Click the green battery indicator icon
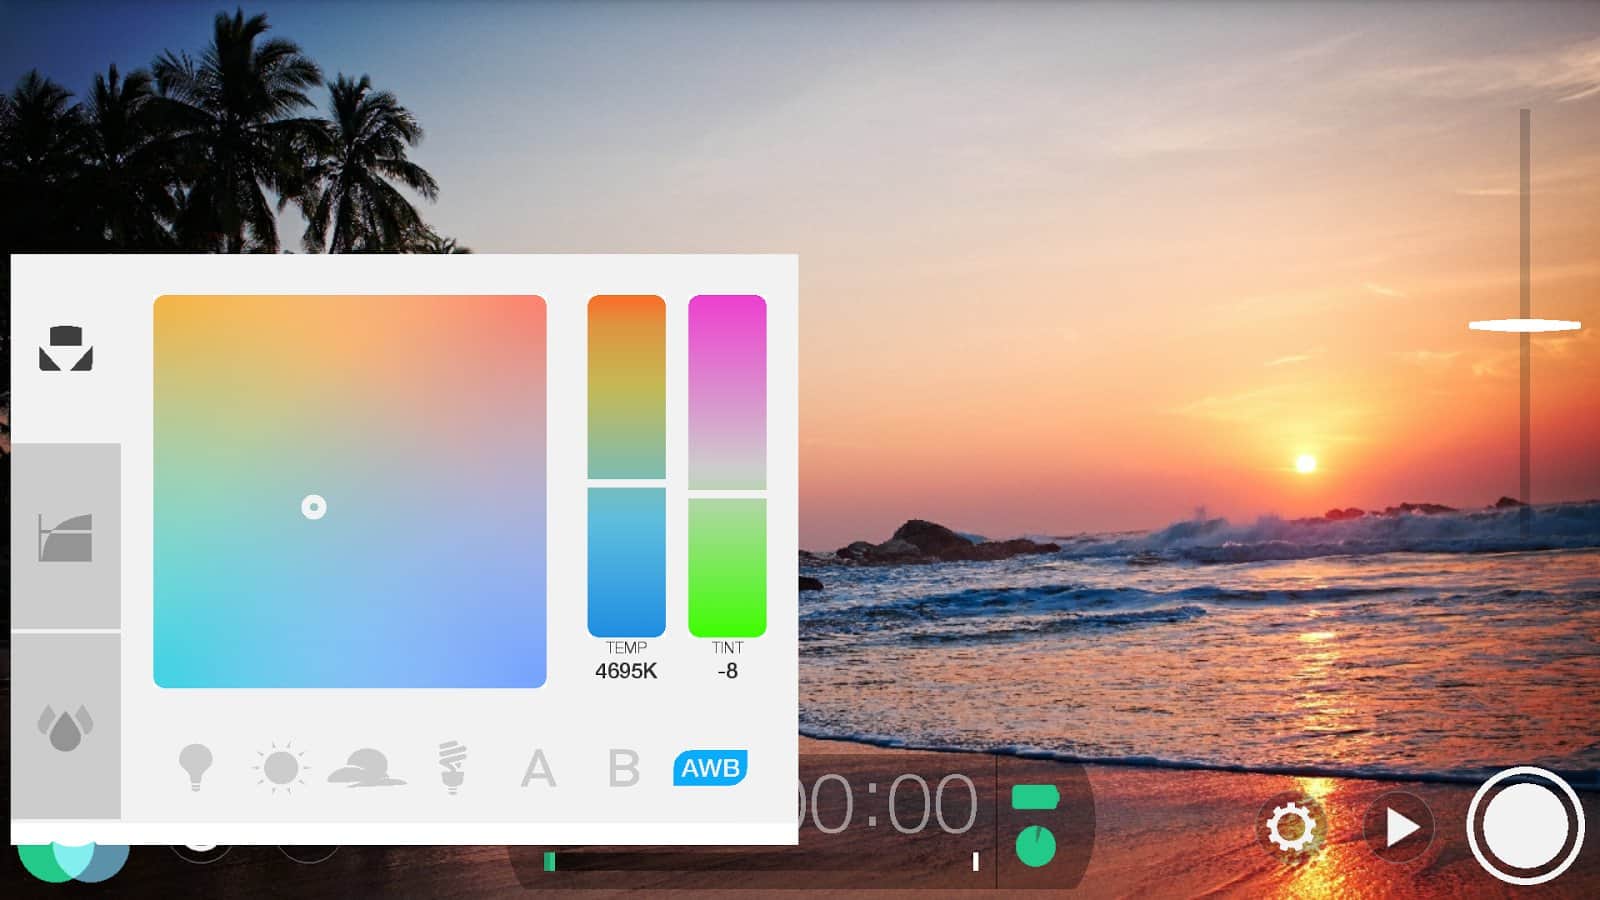 1035,797
